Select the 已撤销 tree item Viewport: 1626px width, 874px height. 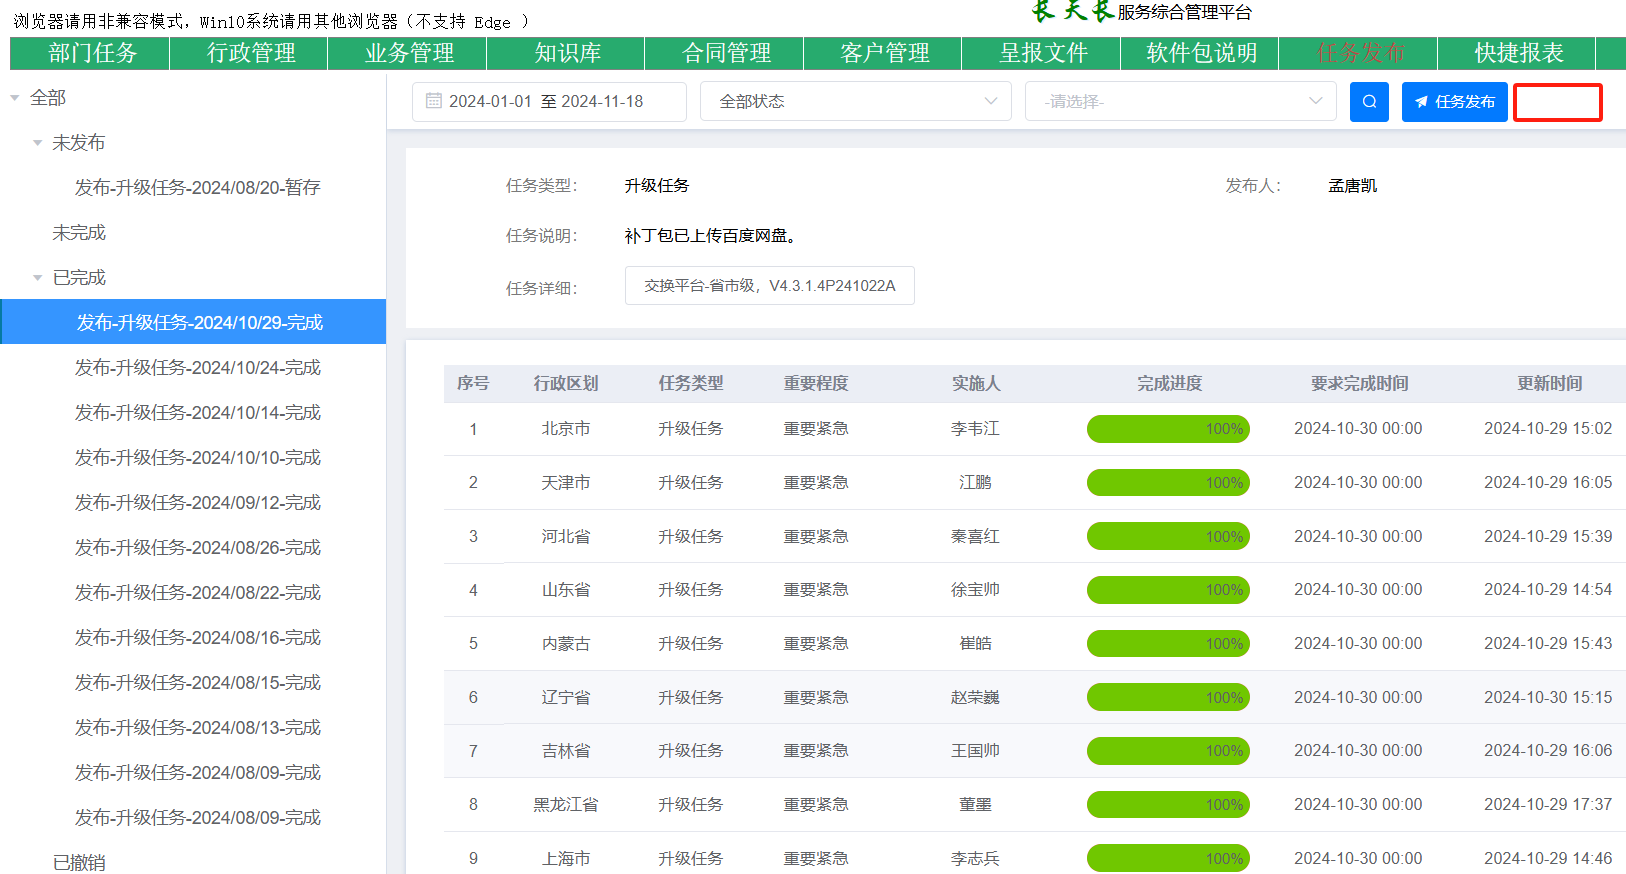click(79, 862)
